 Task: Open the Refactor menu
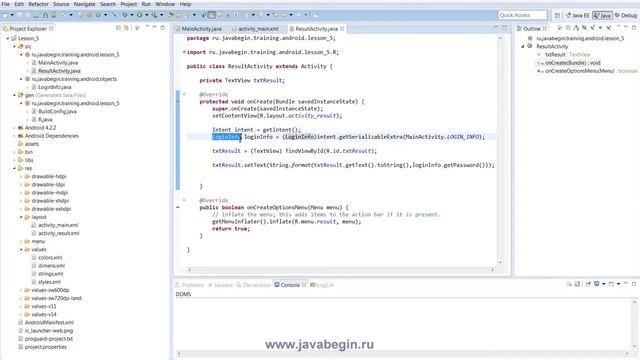pyautogui.click(x=38, y=4)
